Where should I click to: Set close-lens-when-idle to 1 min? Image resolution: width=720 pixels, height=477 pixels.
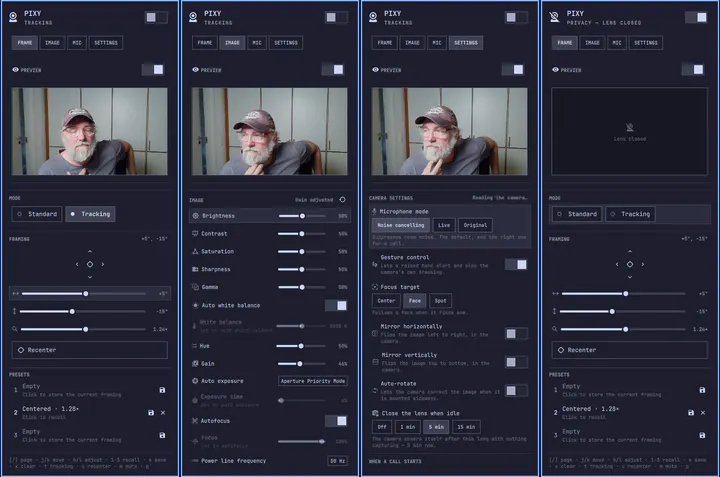click(408, 427)
